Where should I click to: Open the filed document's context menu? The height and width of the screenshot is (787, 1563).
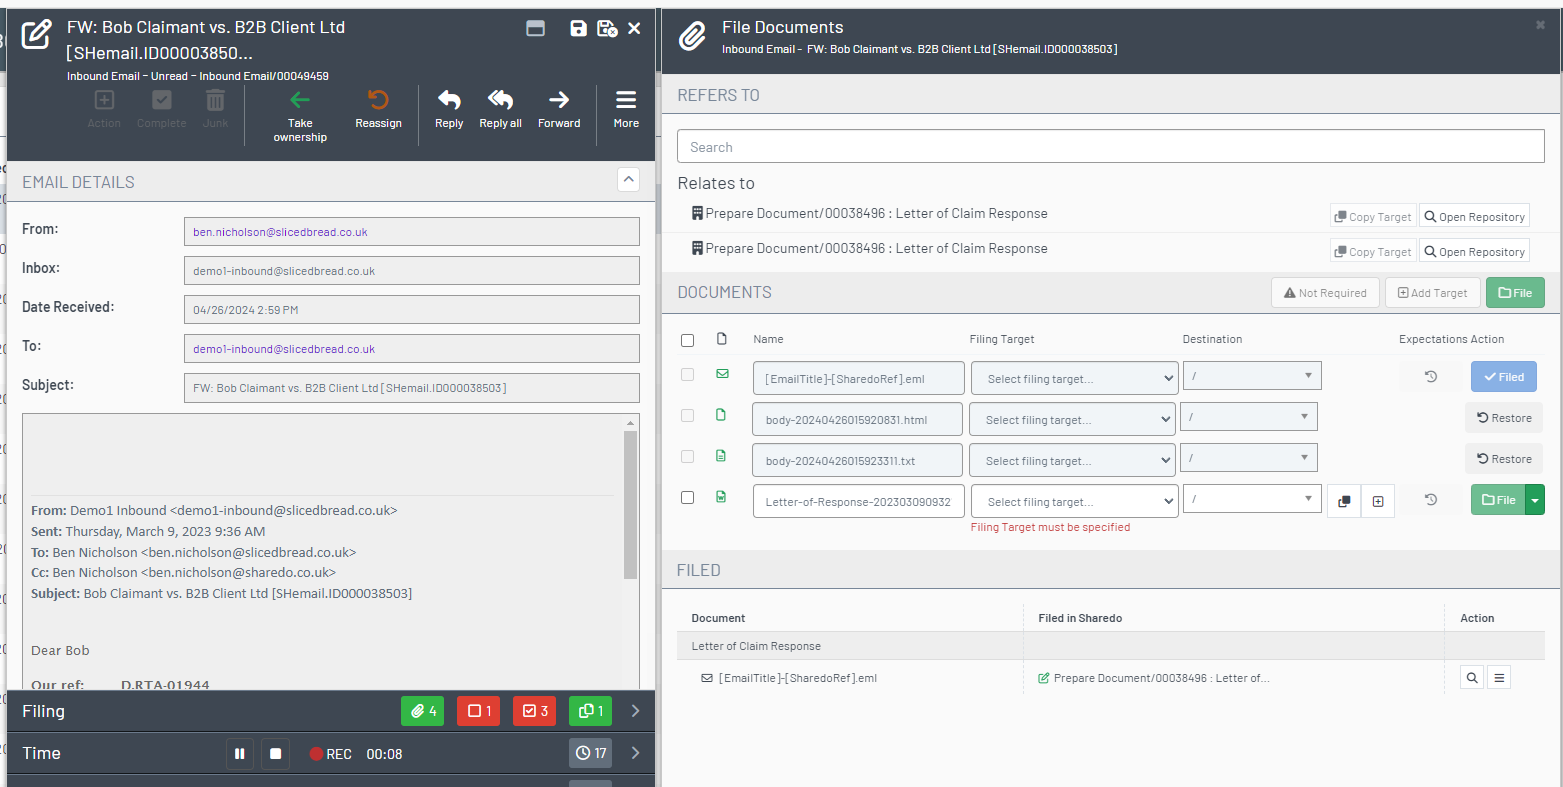coord(1498,677)
